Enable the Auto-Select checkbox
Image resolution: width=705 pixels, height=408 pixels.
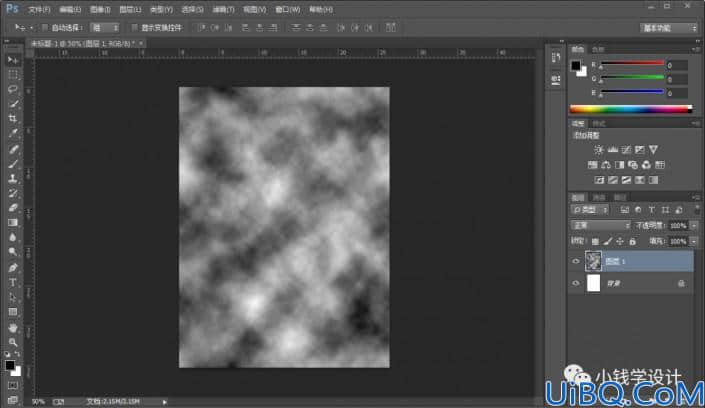tap(45, 28)
